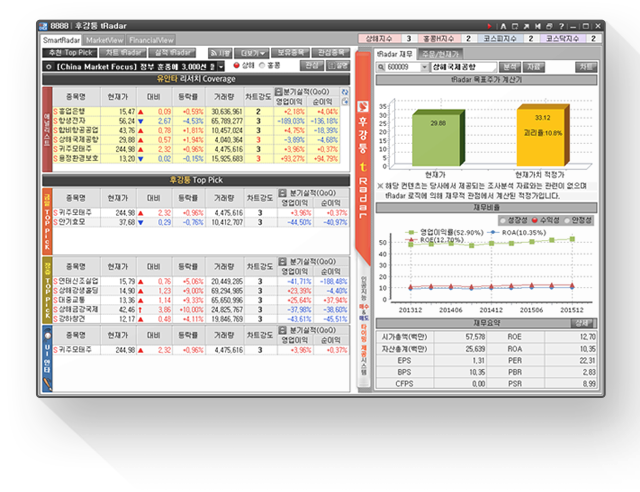Click the PER value '22,31'

587,361
